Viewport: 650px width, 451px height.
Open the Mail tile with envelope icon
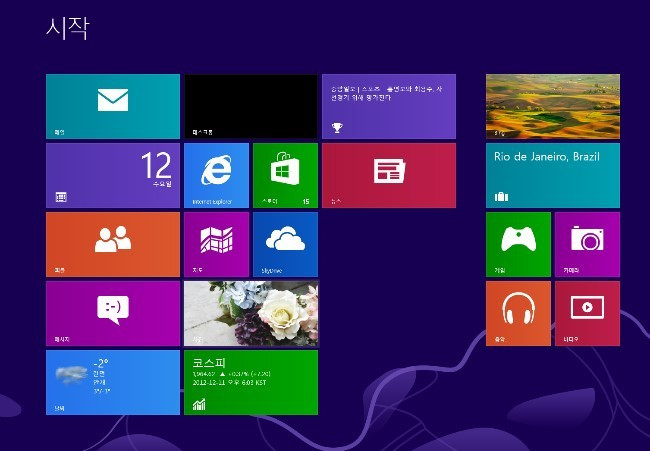113,107
